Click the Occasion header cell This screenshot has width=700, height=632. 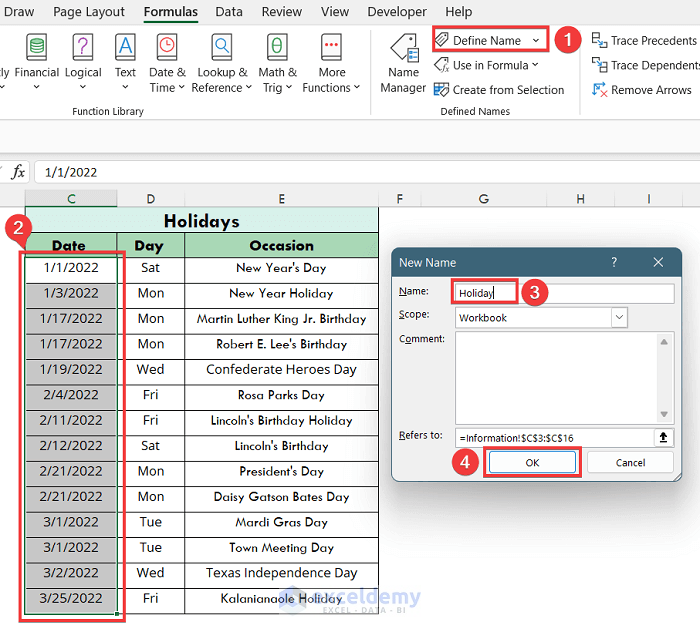pyautogui.click(x=281, y=245)
